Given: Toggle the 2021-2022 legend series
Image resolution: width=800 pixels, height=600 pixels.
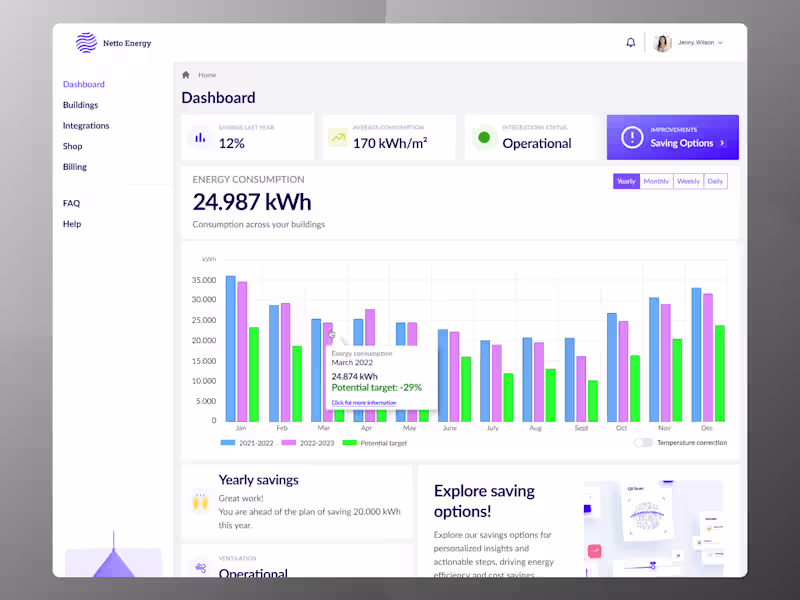Looking at the screenshot, I should 247,443.
